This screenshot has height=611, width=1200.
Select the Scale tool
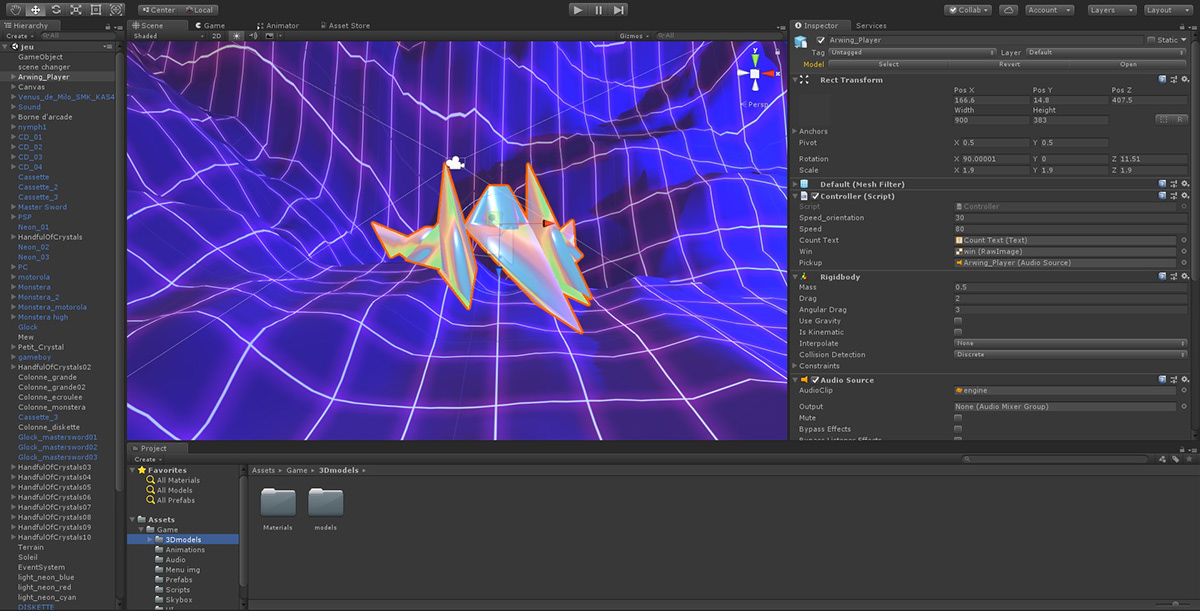pyautogui.click(x=76, y=9)
